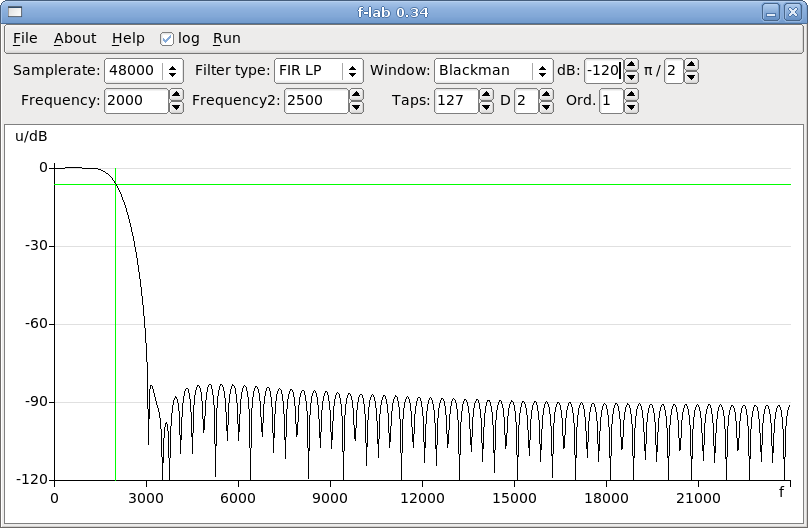Click the π divisor input field
The height and width of the screenshot is (528, 808).
[674, 71]
